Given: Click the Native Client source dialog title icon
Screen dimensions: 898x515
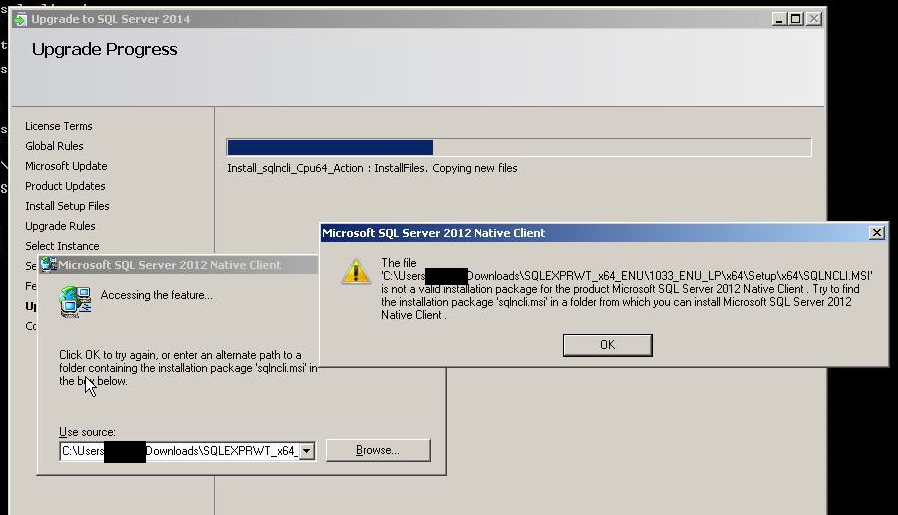Looking at the screenshot, I should pos(49,264).
